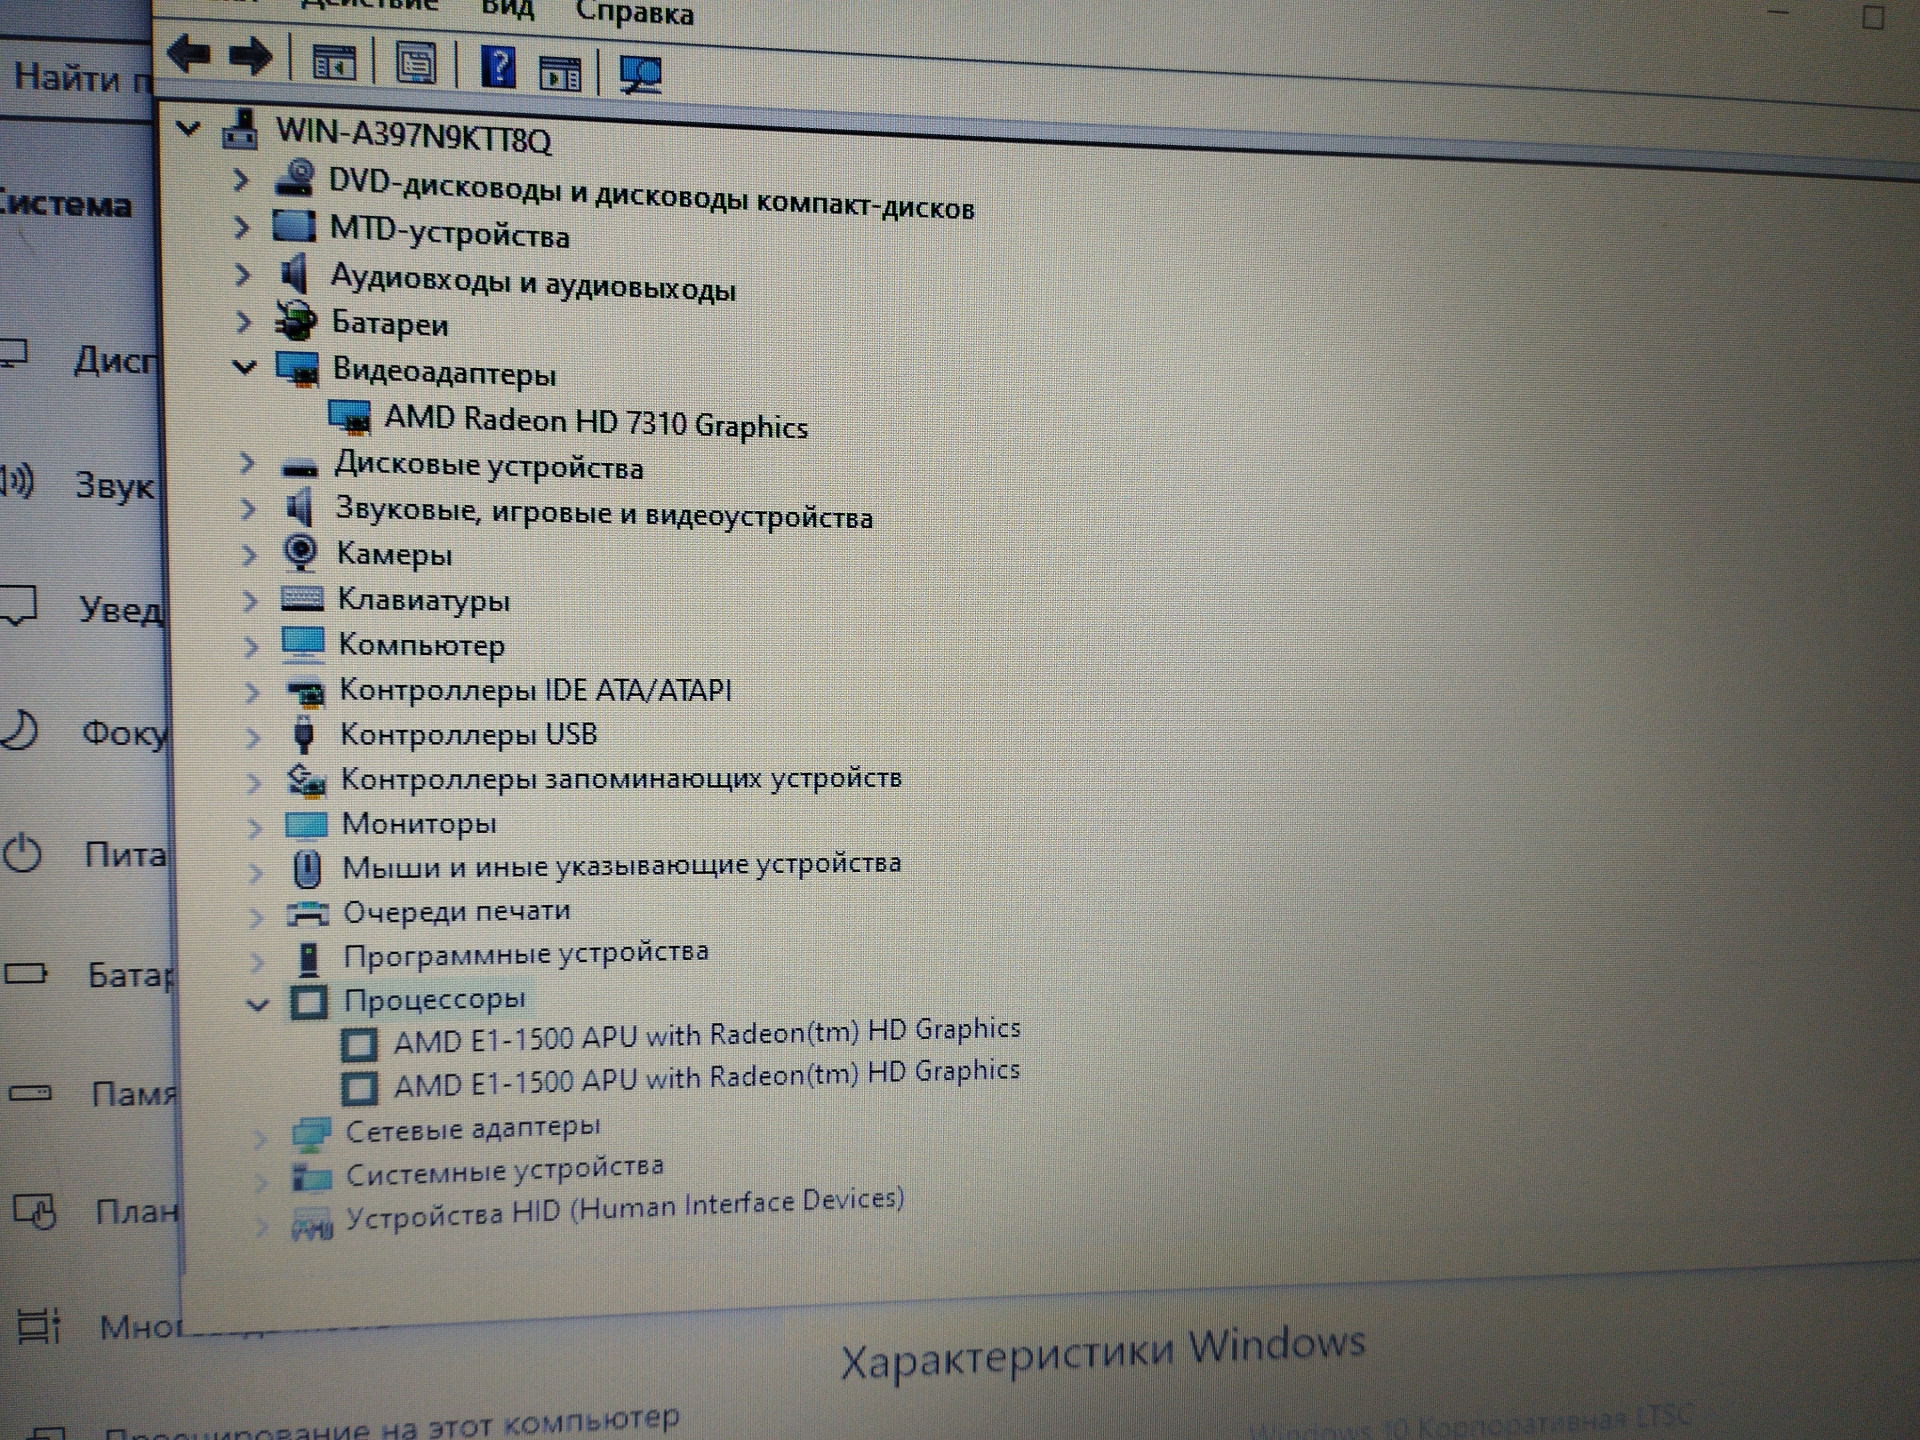
Task: Expand the Батареи category
Action: [243, 321]
